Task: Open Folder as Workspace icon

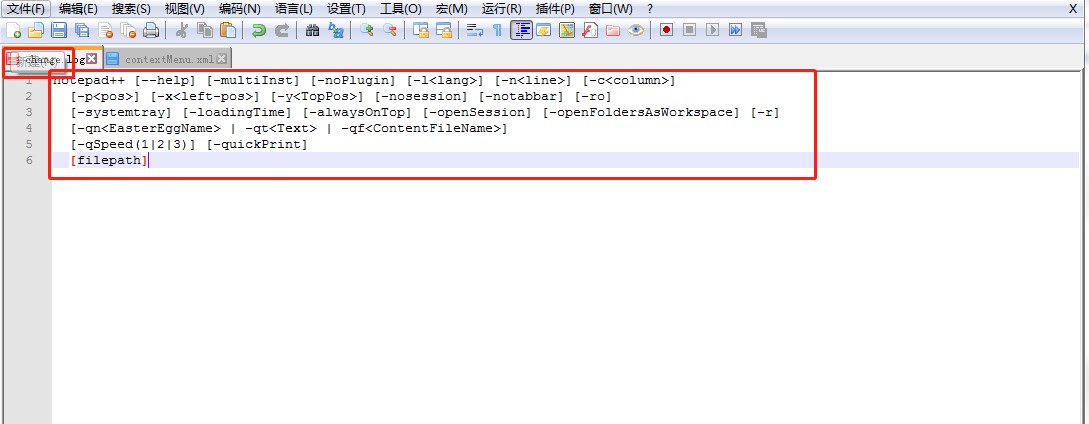Action: tap(613, 30)
